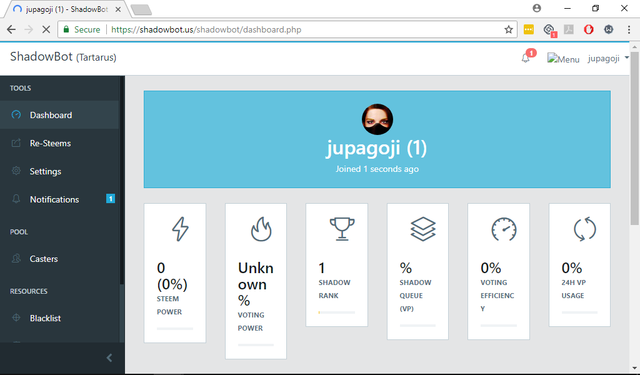Open the Blacklist resource page

pos(60,318)
